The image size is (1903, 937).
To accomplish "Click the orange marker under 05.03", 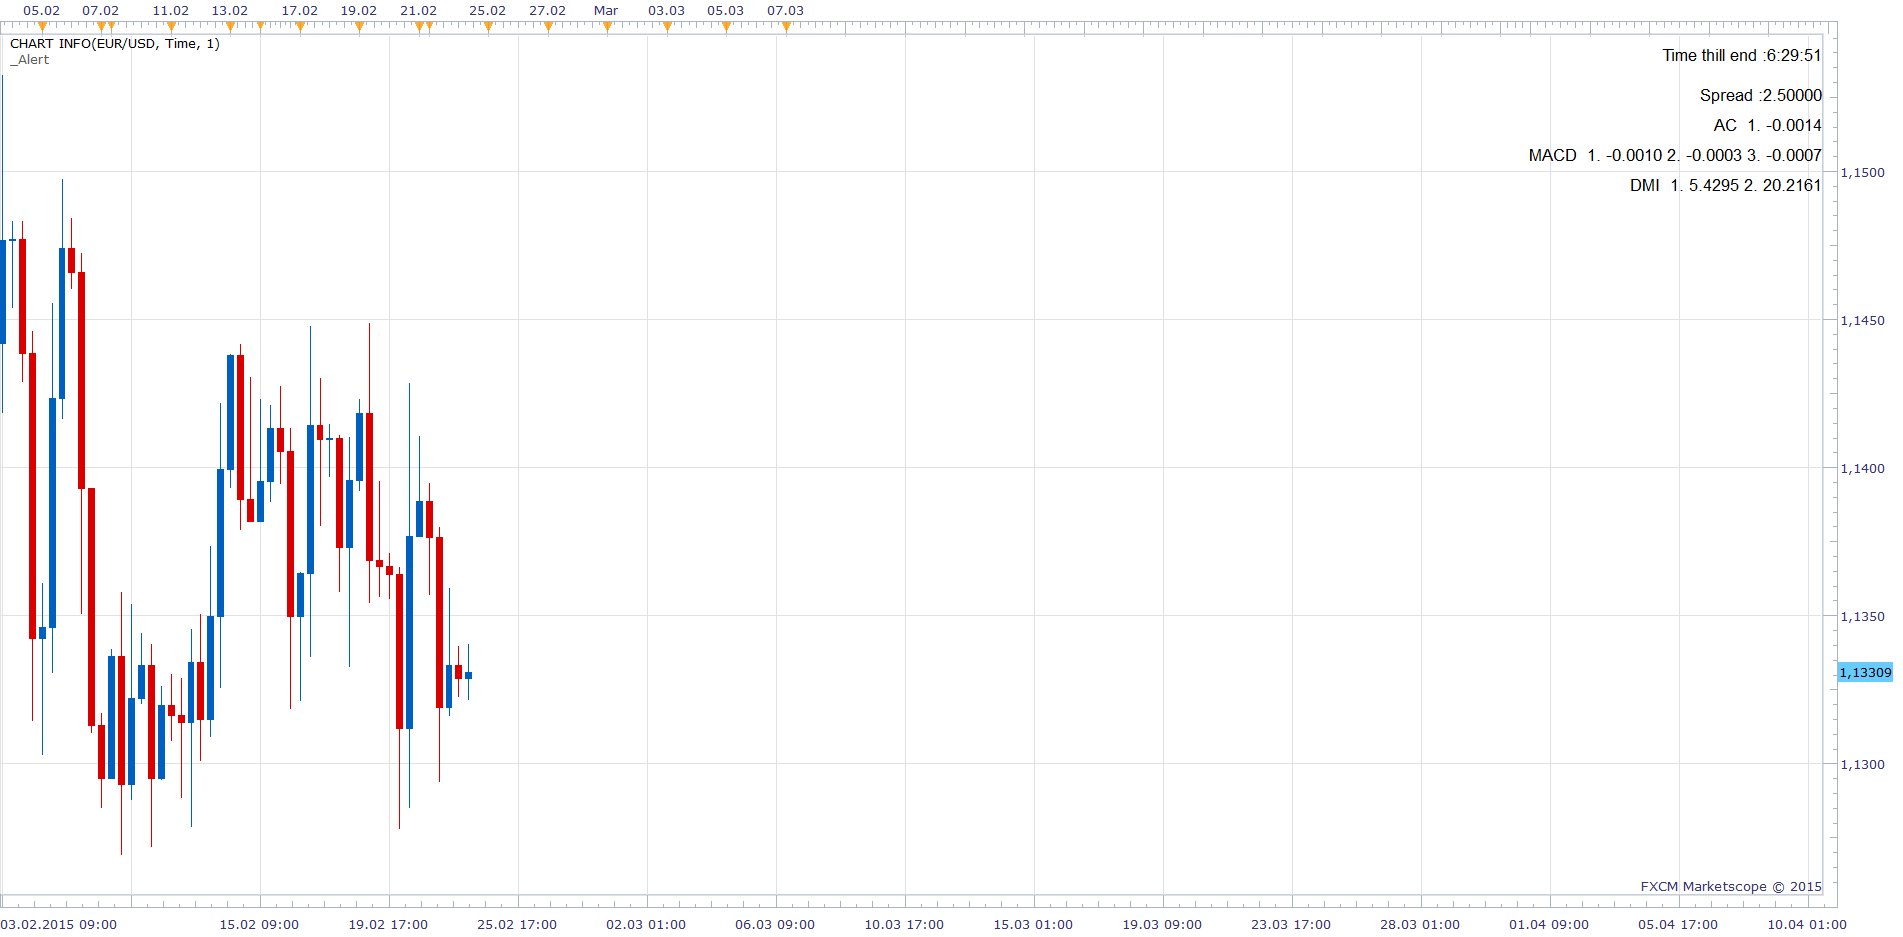I will pos(726,27).
